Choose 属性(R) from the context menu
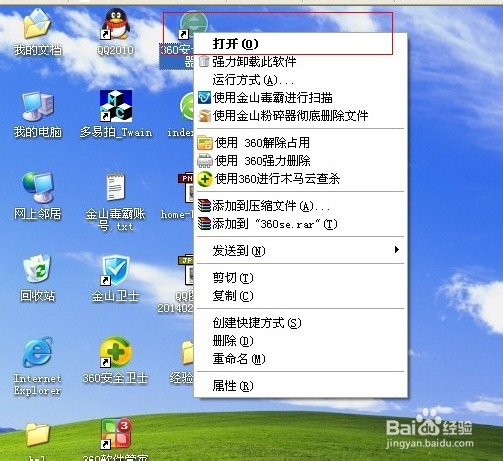This screenshot has height=461, width=503. click(x=300, y=386)
